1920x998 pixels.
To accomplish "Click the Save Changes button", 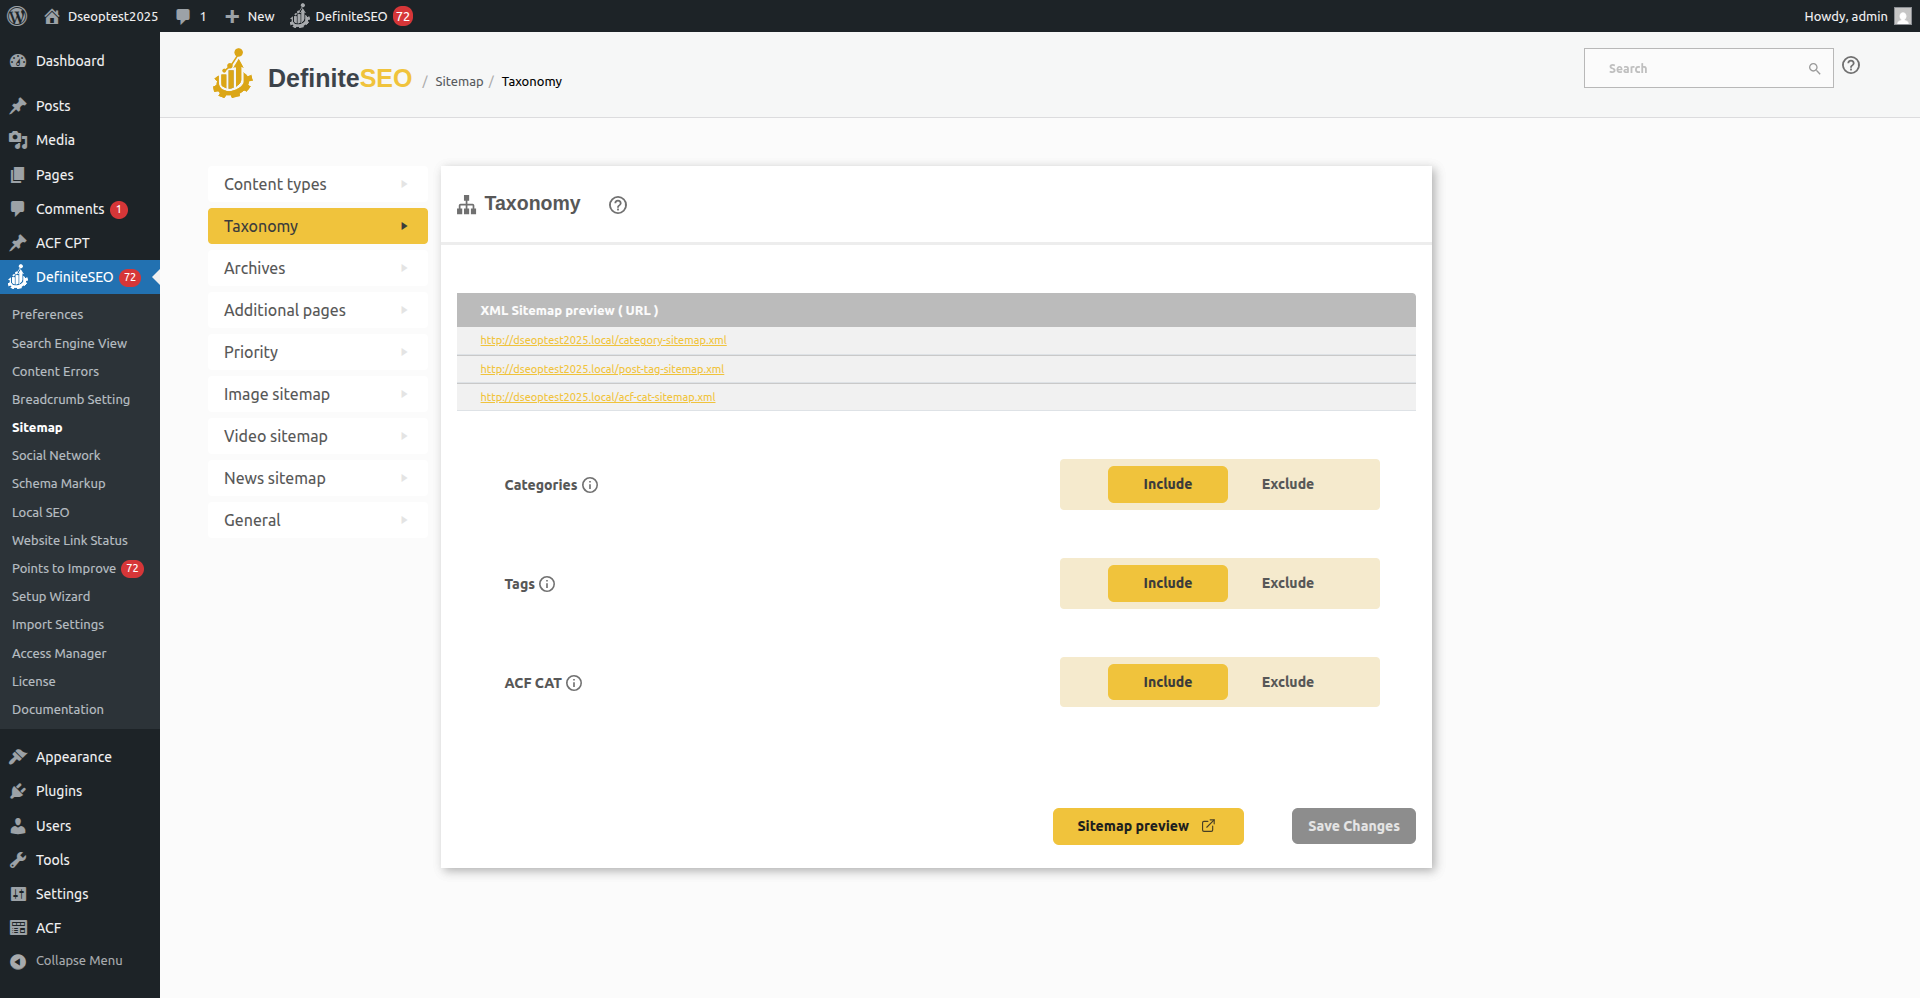I will point(1353,825).
